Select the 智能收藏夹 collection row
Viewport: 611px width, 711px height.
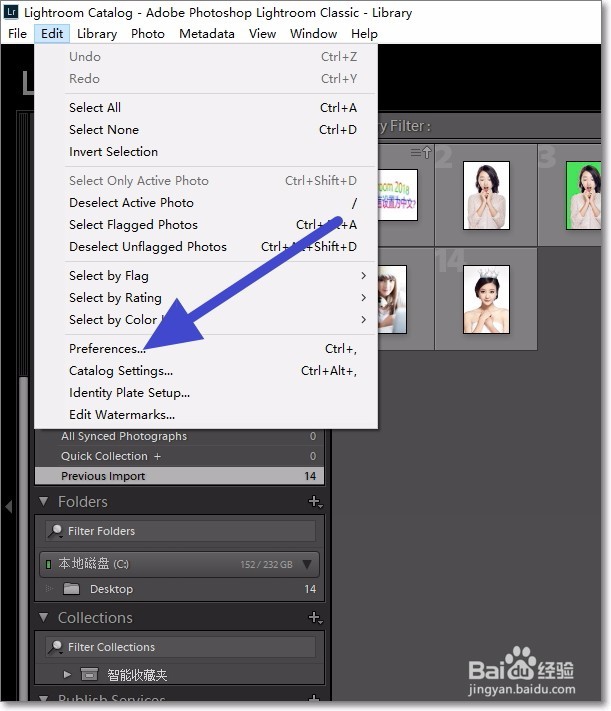[181, 675]
